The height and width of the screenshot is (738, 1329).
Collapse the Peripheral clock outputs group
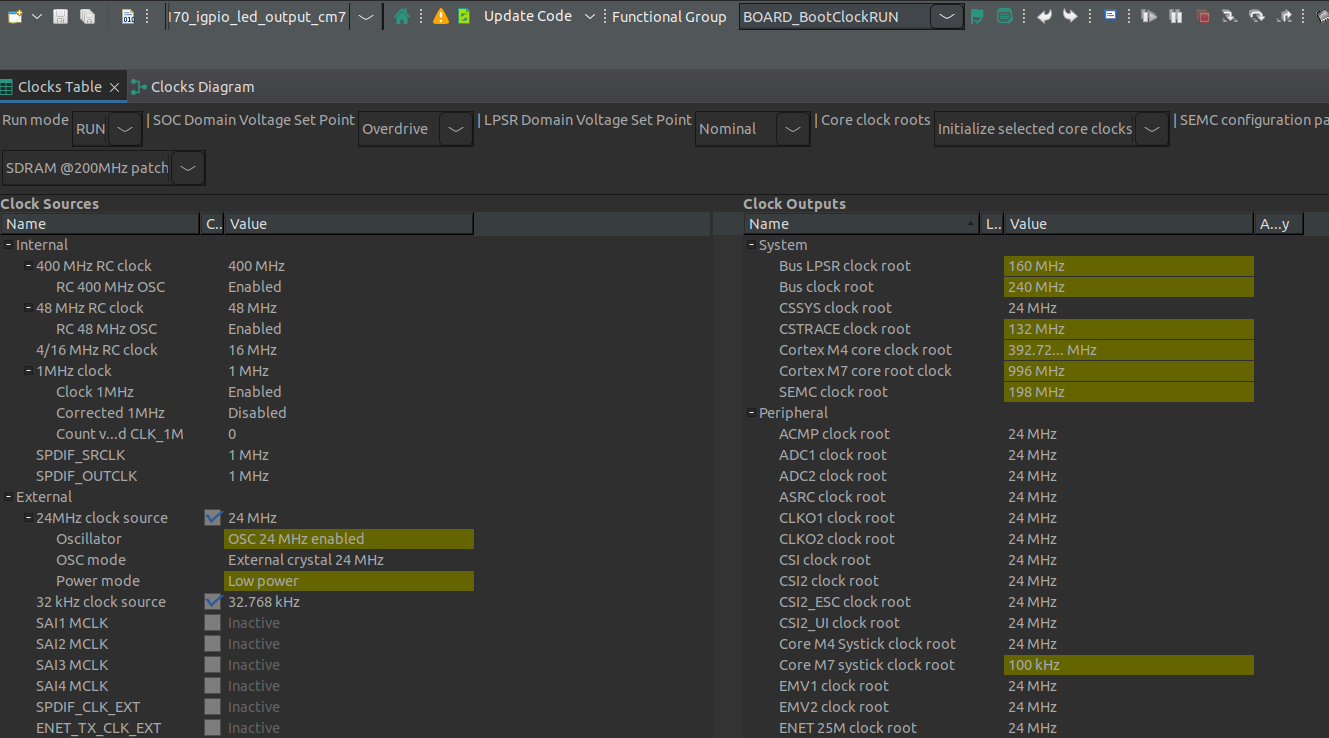(x=751, y=412)
